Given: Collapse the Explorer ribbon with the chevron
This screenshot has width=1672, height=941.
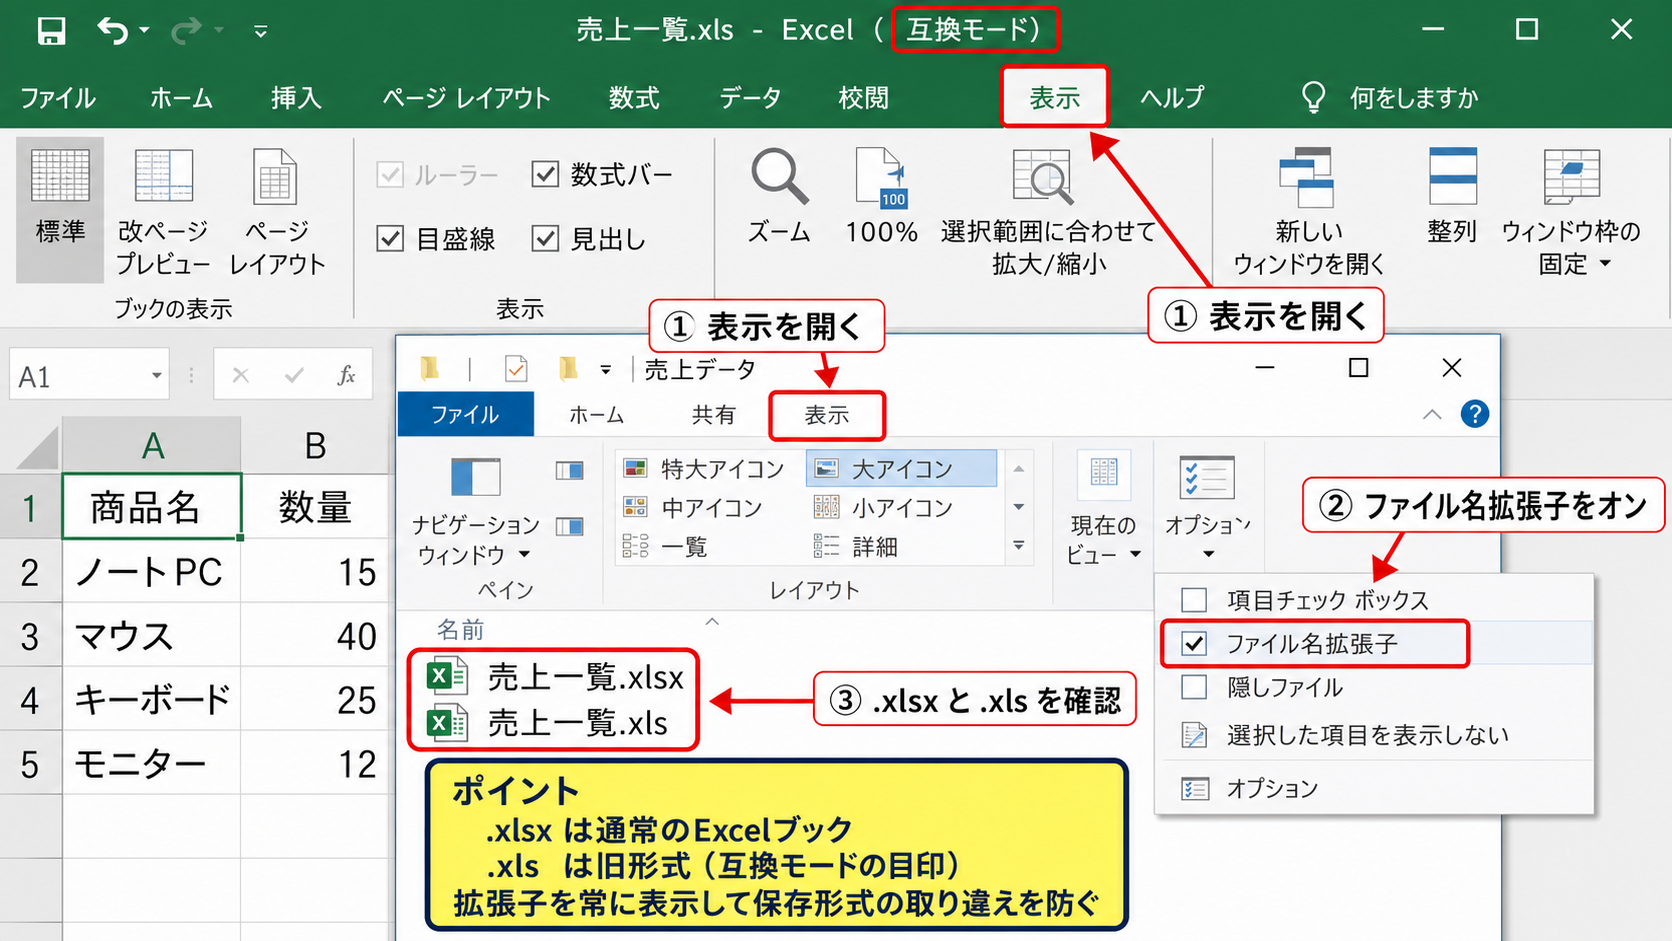Looking at the screenshot, I should point(1432,414).
